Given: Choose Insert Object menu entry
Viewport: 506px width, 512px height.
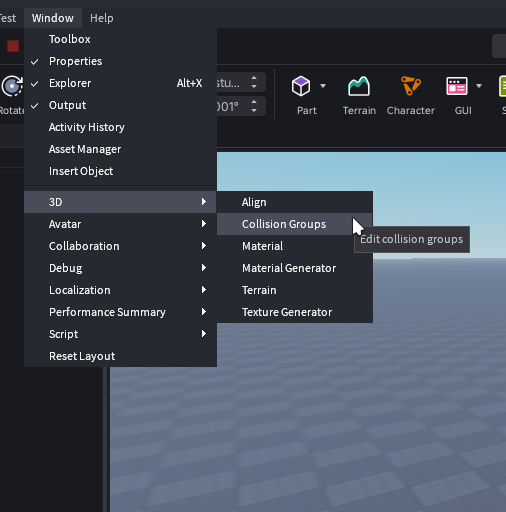Looking at the screenshot, I should 120,171.
